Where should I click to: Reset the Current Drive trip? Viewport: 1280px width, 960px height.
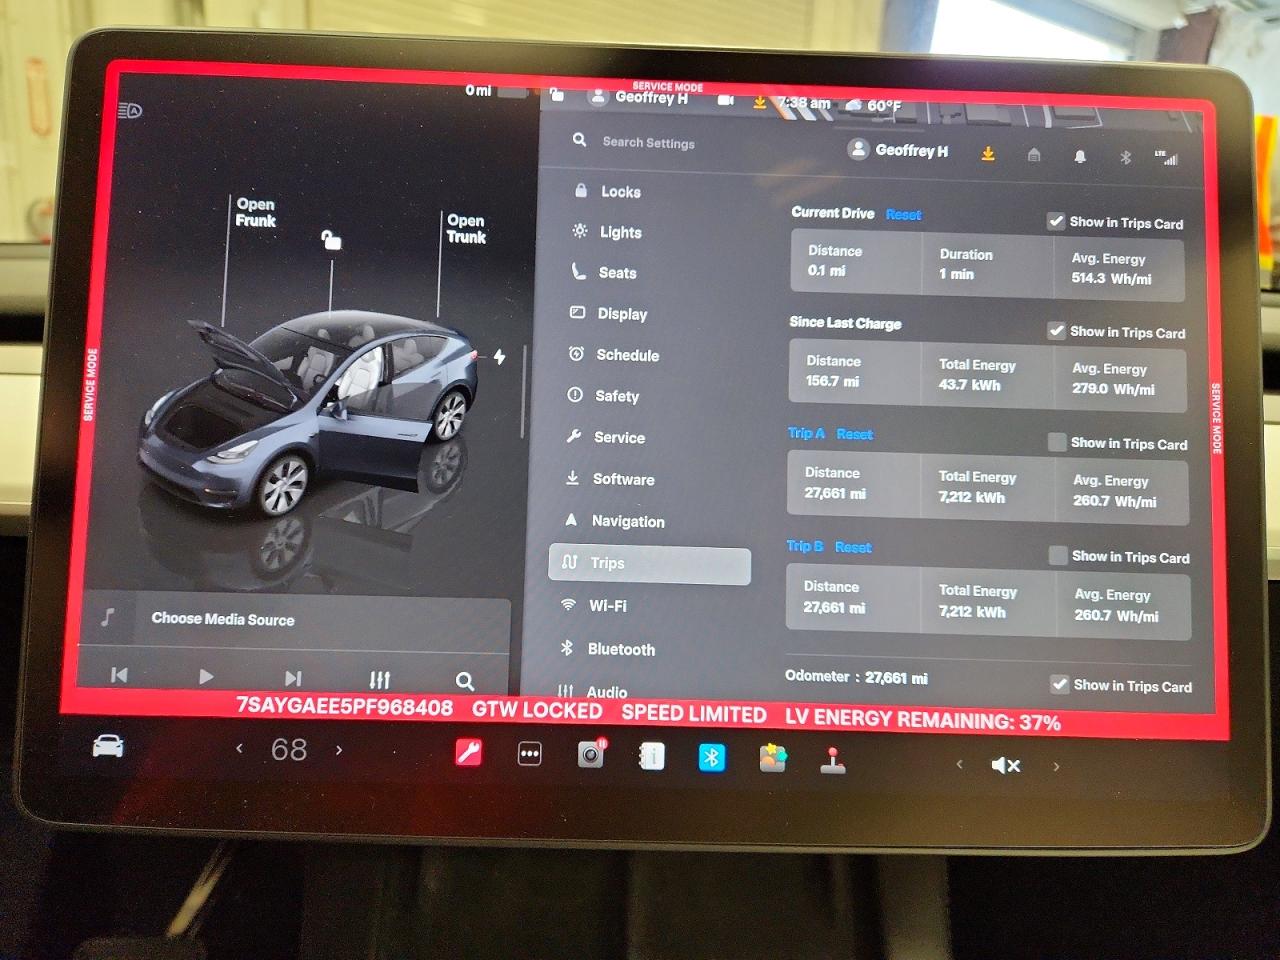pos(903,214)
